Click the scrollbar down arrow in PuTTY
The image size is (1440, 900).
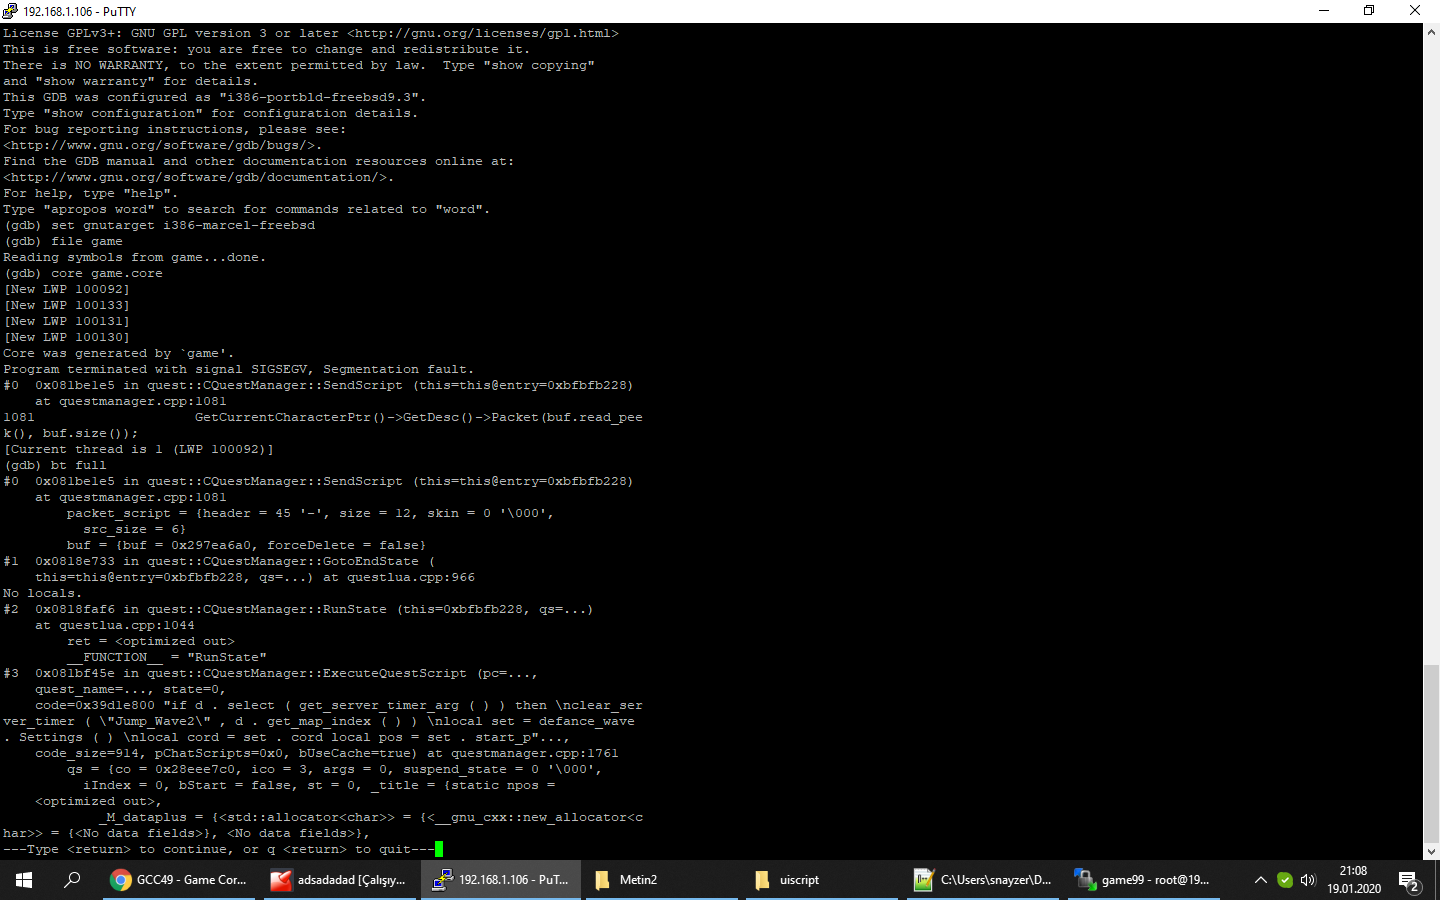pos(1431,852)
